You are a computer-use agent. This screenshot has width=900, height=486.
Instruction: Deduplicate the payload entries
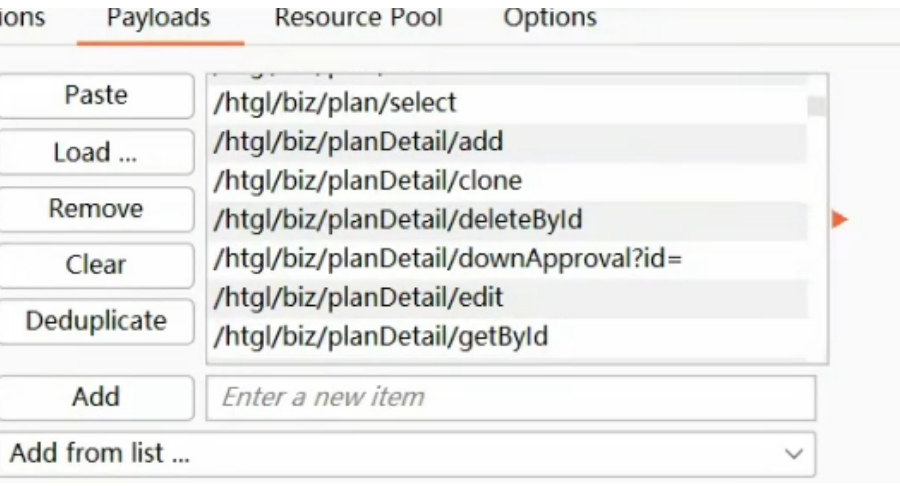96,321
